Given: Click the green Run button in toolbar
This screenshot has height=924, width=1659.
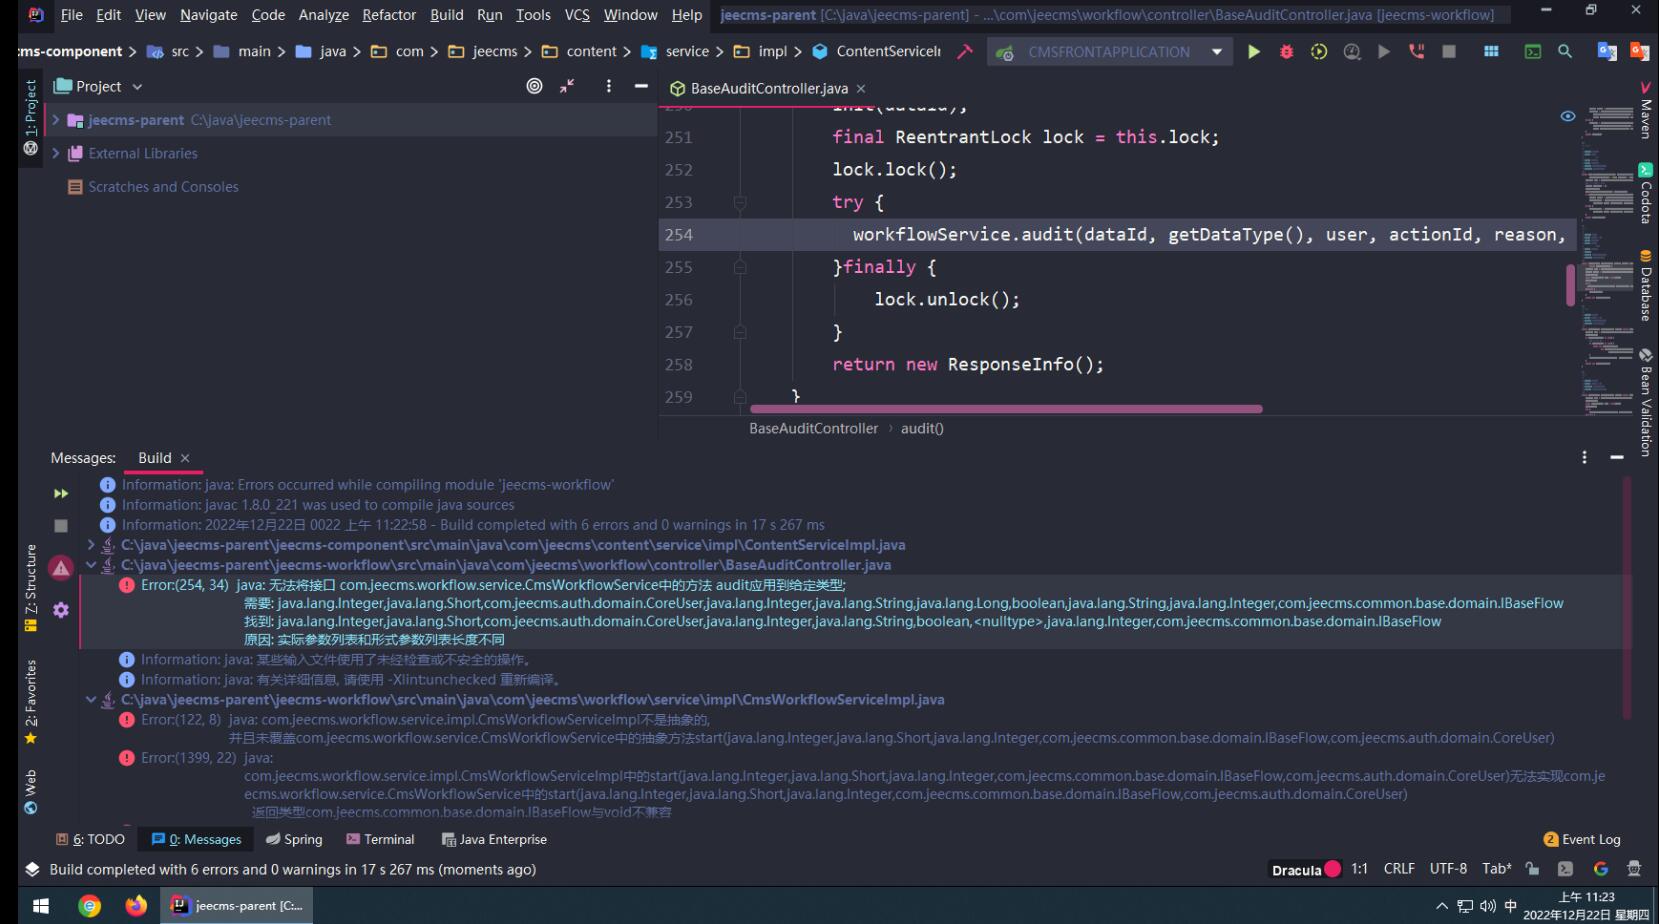Looking at the screenshot, I should [x=1253, y=52].
